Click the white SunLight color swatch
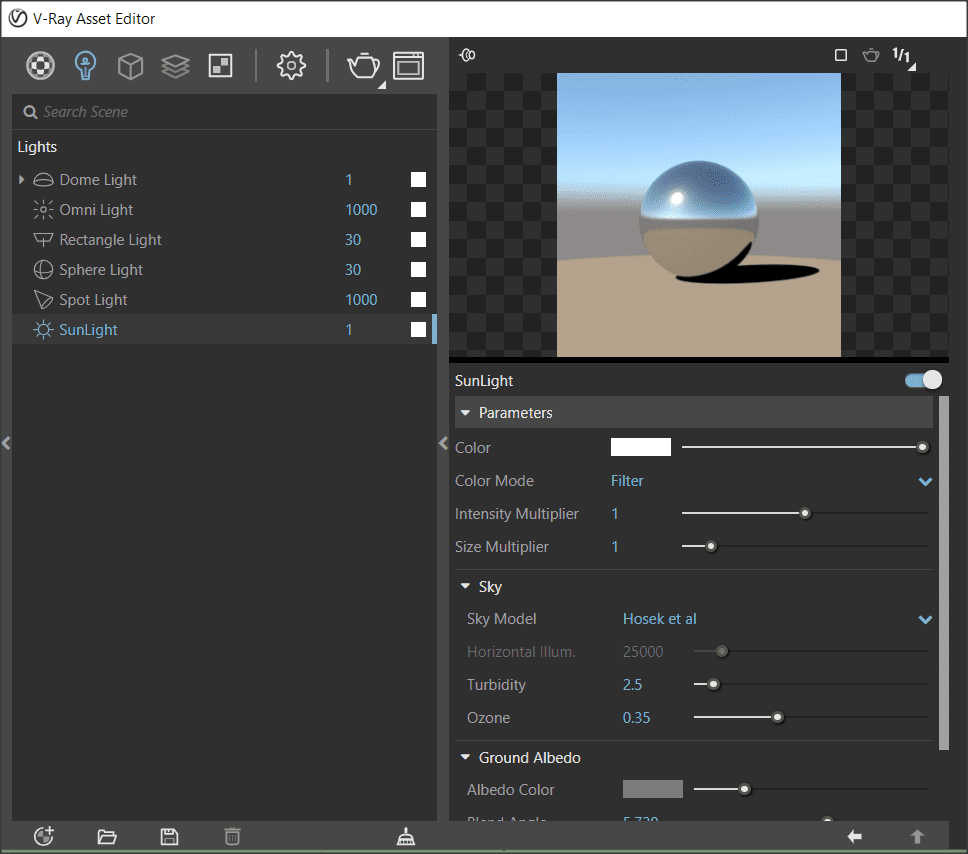The width and height of the screenshot is (968, 854). (641, 448)
